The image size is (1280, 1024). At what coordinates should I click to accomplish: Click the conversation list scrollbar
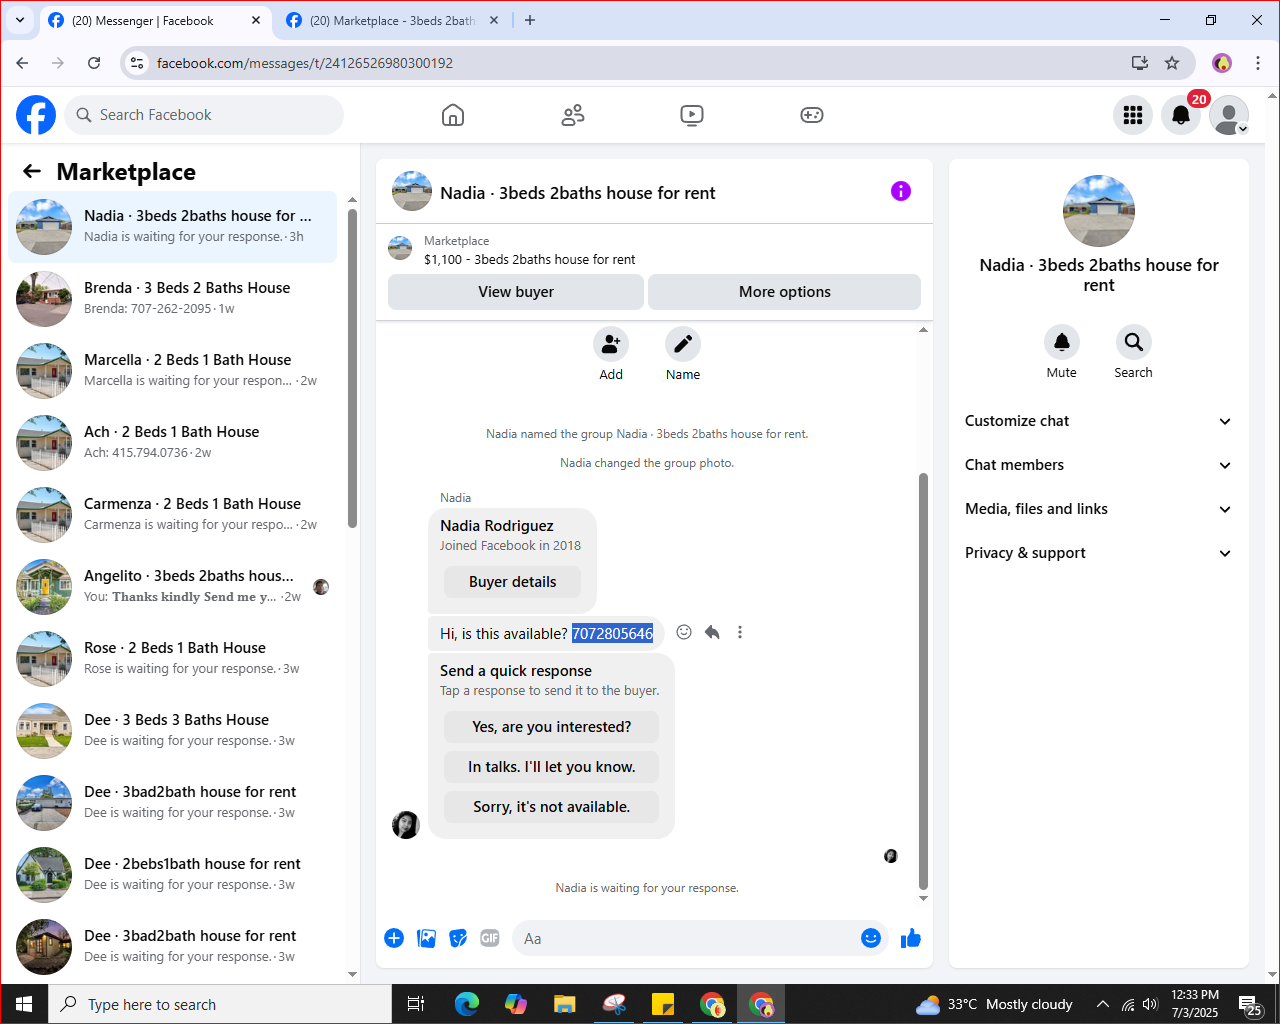(352, 368)
